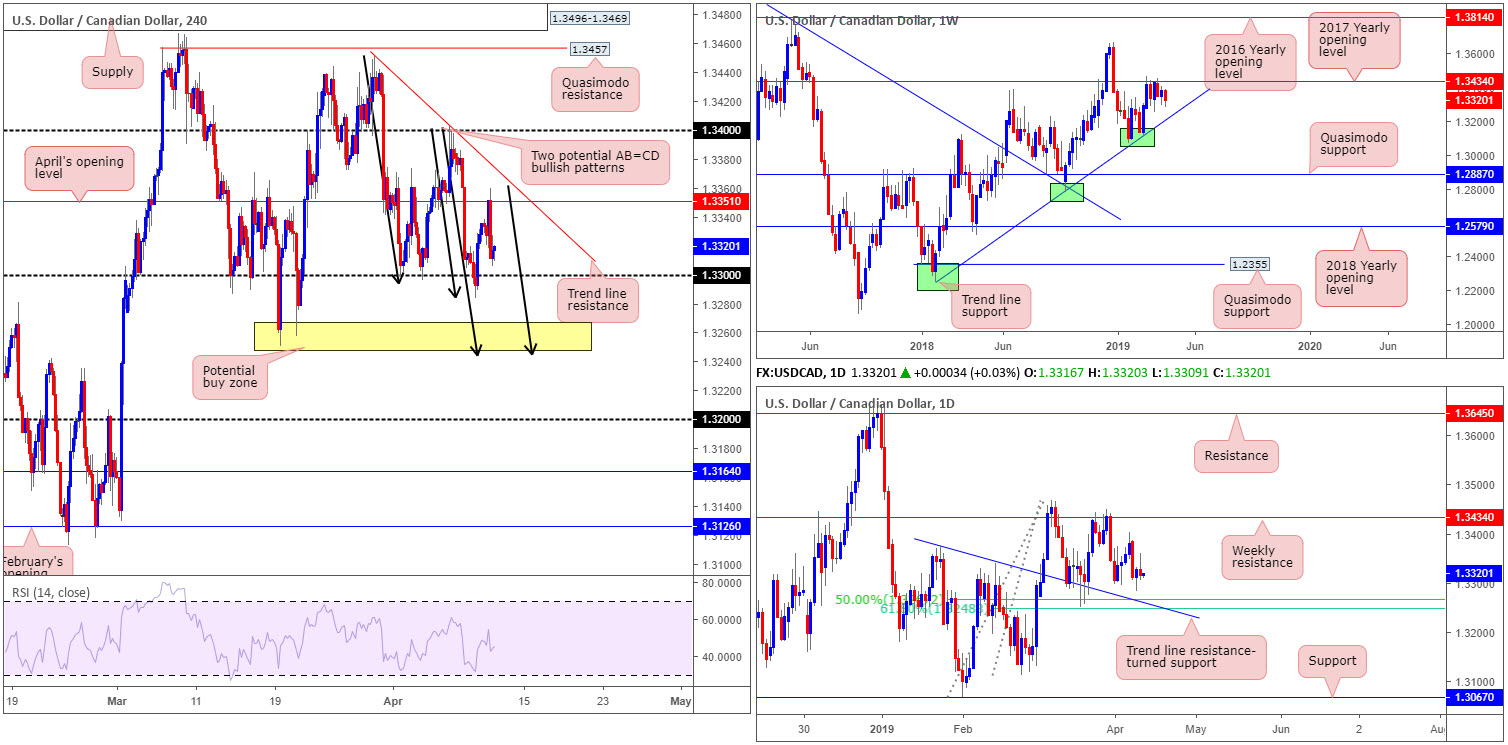The width and height of the screenshot is (1508, 745).
Task: Click the 'Support' callout on daily chart
Action: point(1332,660)
